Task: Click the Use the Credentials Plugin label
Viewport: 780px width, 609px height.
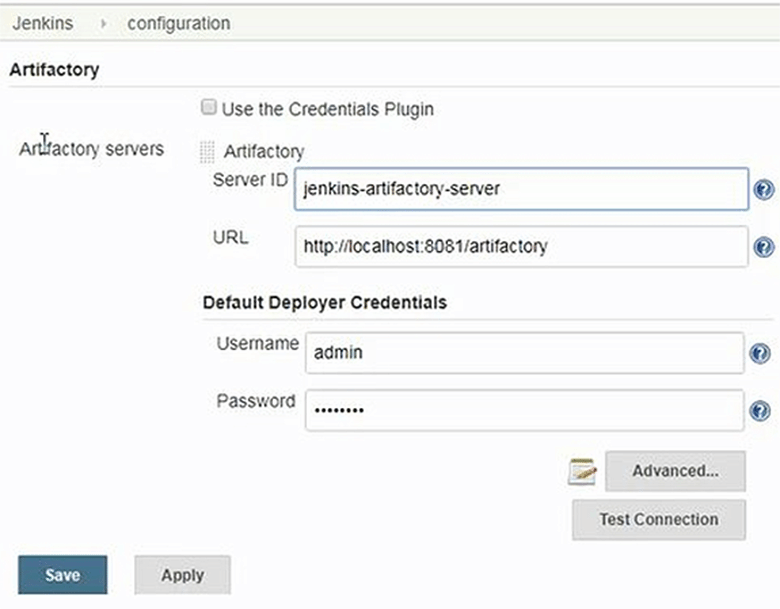Action: tap(328, 109)
